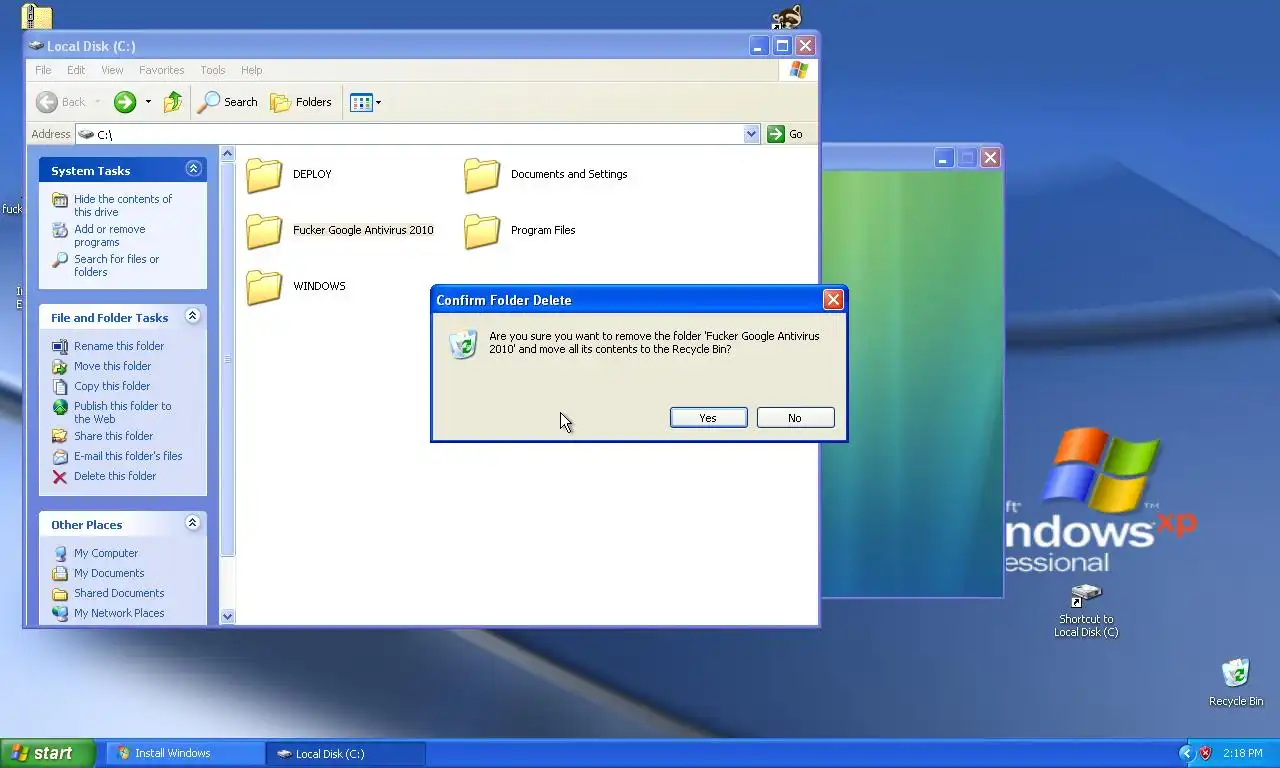Collapse the System Tasks panel
1280x768 pixels.
pyautogui.click(x=193, y=169)
